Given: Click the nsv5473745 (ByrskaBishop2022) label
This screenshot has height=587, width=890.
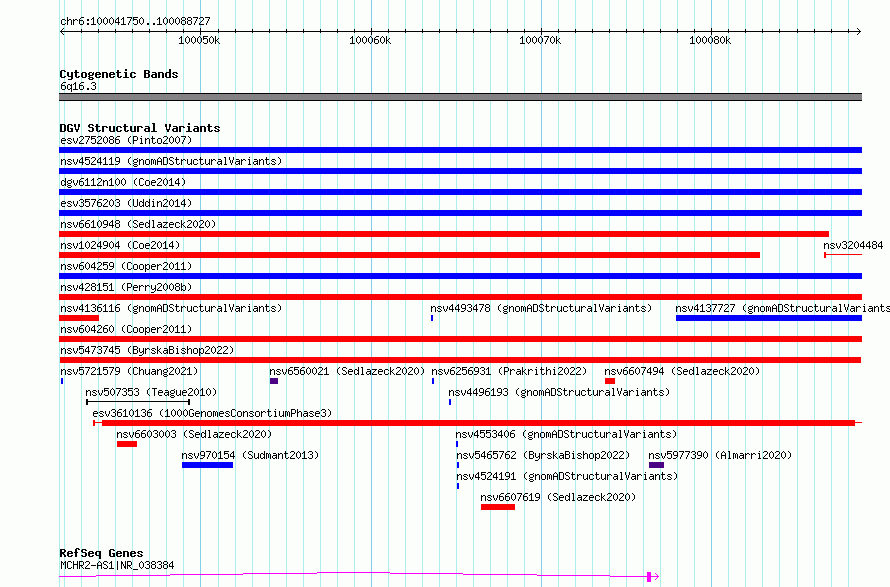Looking at the screenshot, I should [x=147, y=350].
